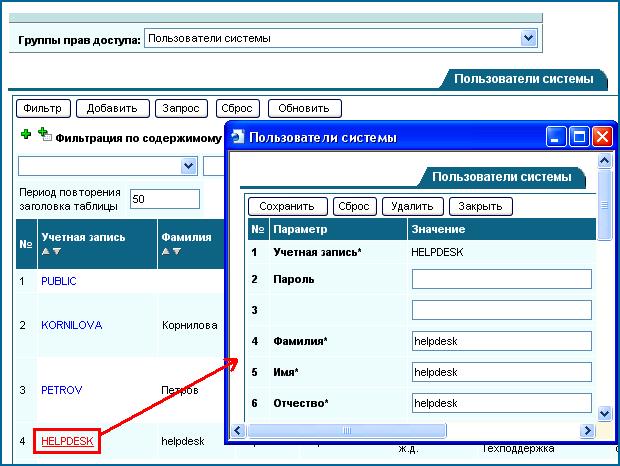The height and width of the screenshot is (466, 620).
Task: Click the popup vertical scrollbar thumb
Action: click(605, 205)
